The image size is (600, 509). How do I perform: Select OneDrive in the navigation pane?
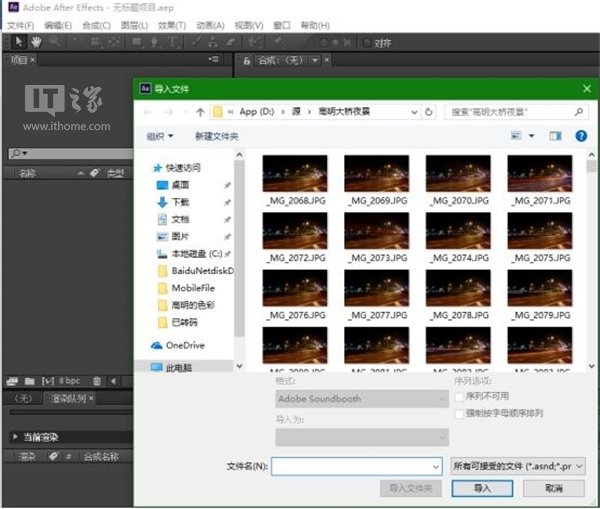tap(185, 345)
